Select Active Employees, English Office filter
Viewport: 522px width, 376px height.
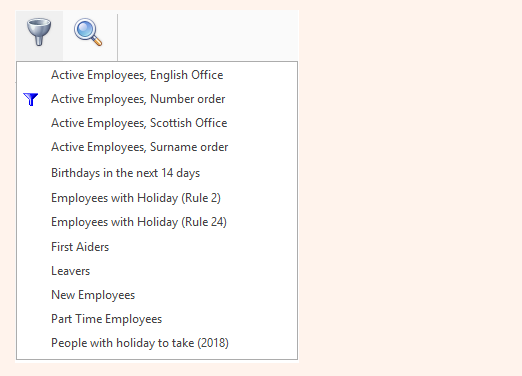[137, 75]
